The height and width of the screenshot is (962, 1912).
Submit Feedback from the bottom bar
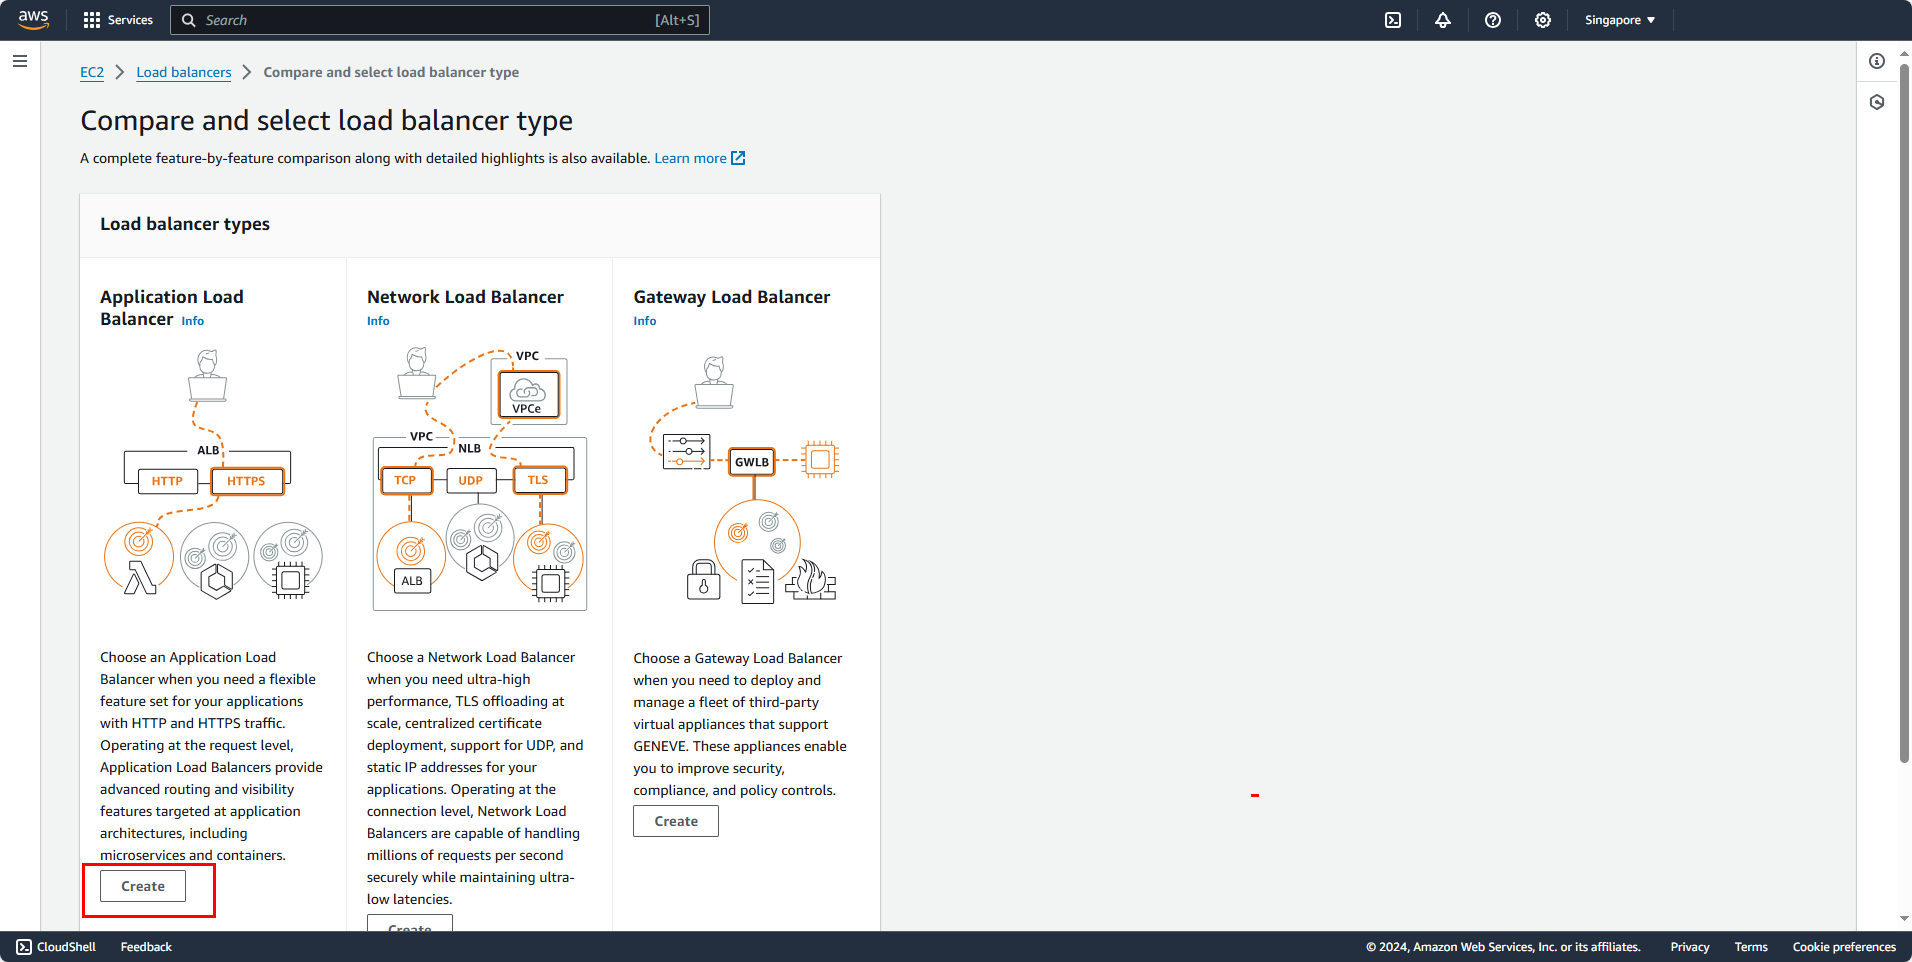pos(145,946)
